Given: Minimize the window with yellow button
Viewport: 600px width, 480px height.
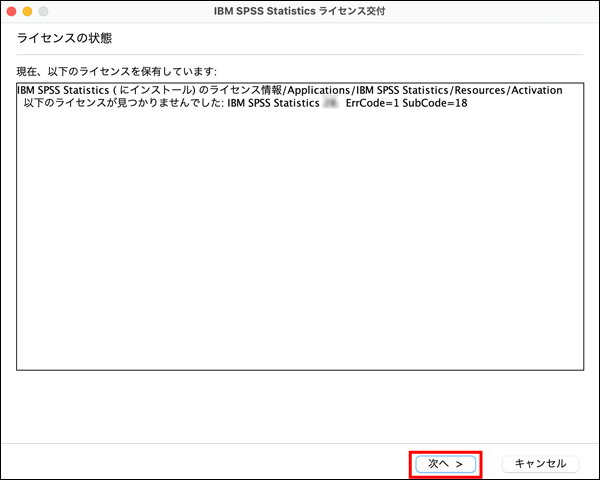Looking at the screenshot, I should pos(28,11).
